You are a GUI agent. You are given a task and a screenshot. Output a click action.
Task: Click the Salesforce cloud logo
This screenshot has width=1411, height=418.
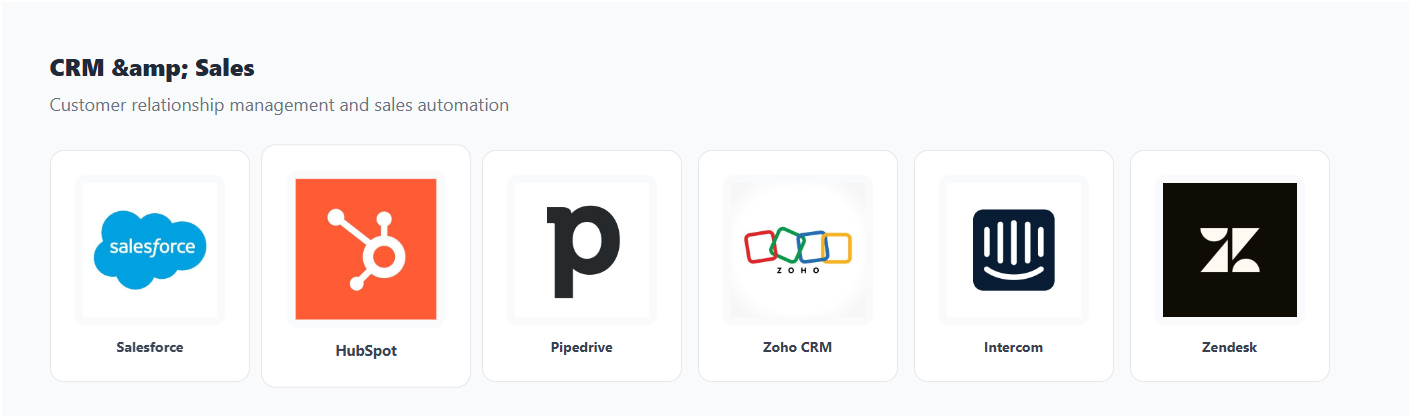[x=150, y=249]
